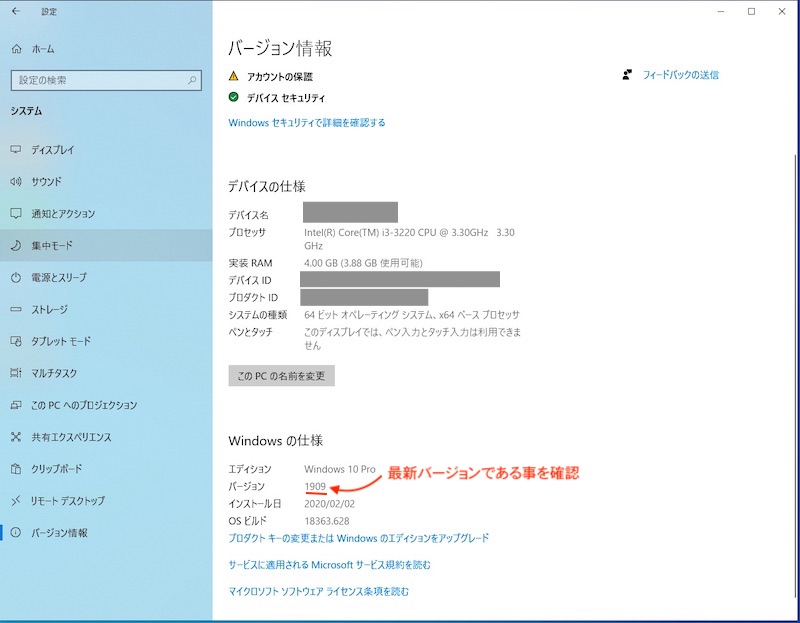Open 共有エクスペリエンス page
The width and height of the screenshot is (800, 623).
tap(71, 437)
